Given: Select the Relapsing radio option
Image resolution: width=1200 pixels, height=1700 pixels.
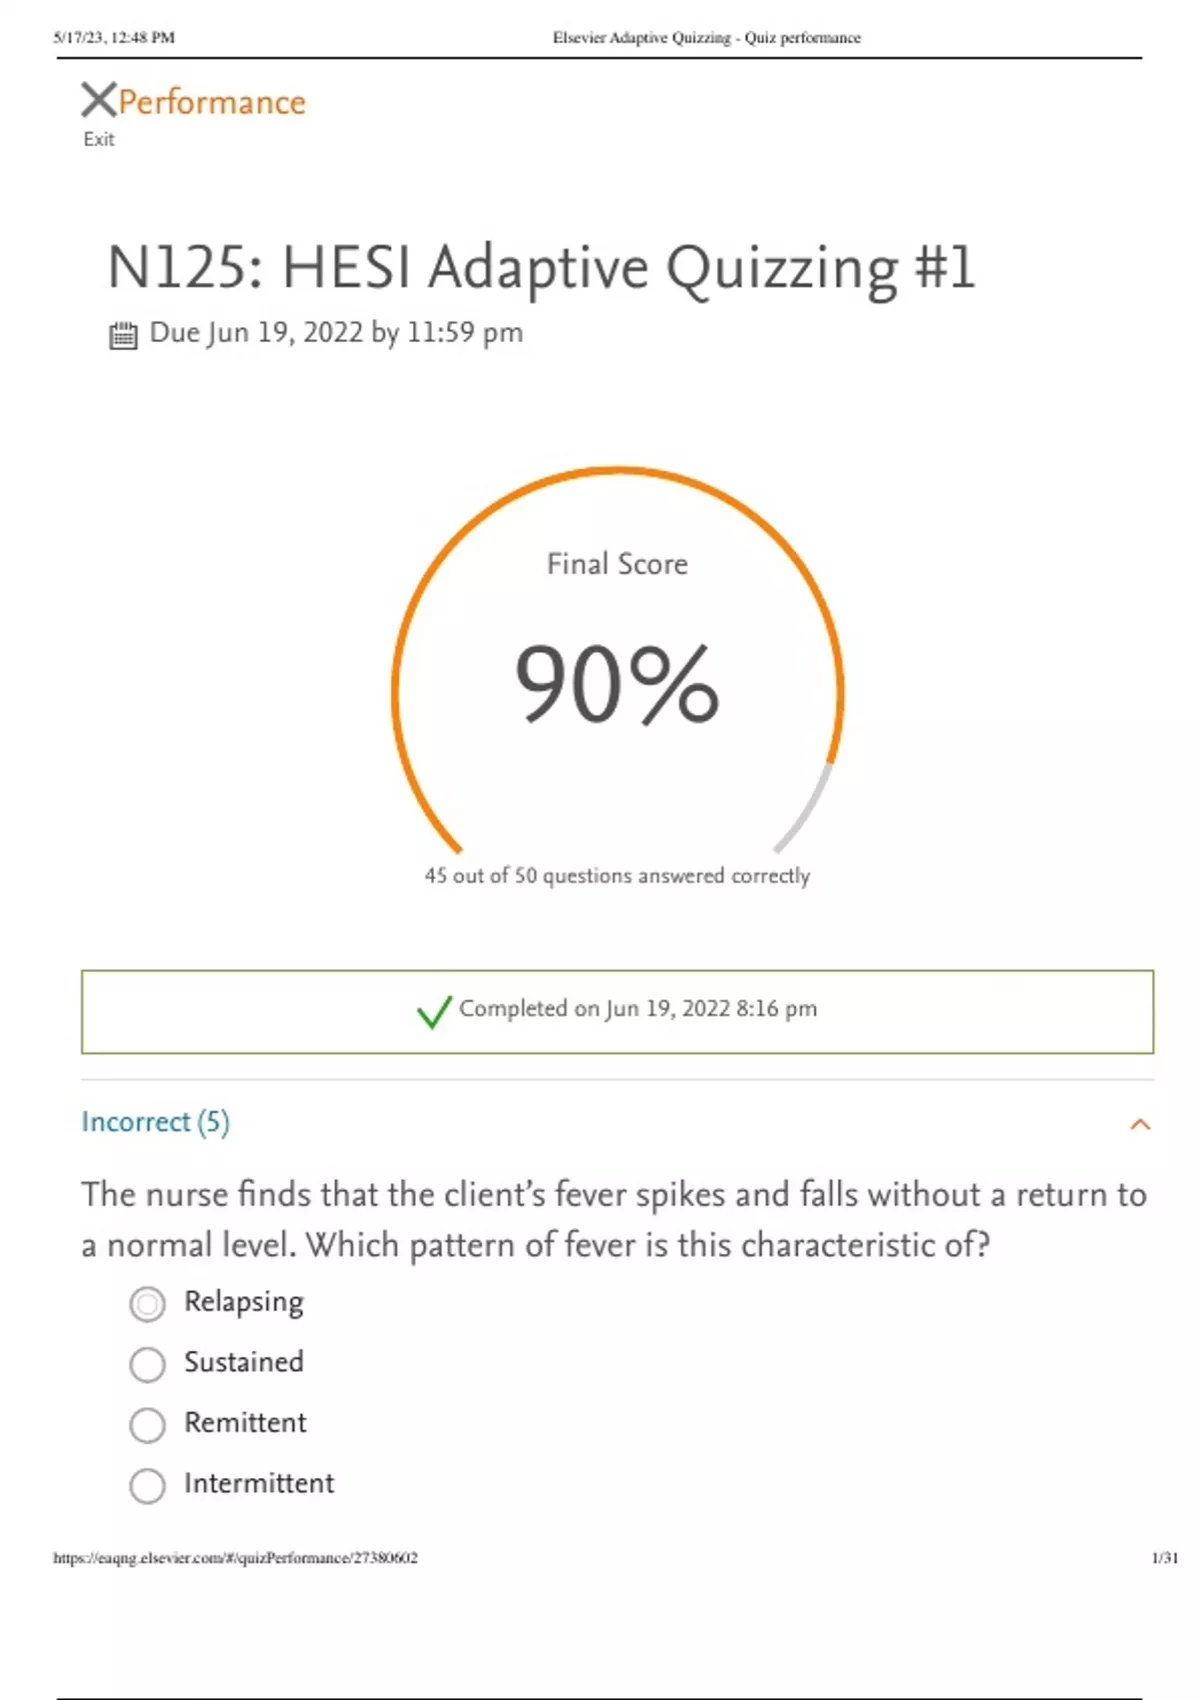Looking at the screenshot, I should (147, 1304).
